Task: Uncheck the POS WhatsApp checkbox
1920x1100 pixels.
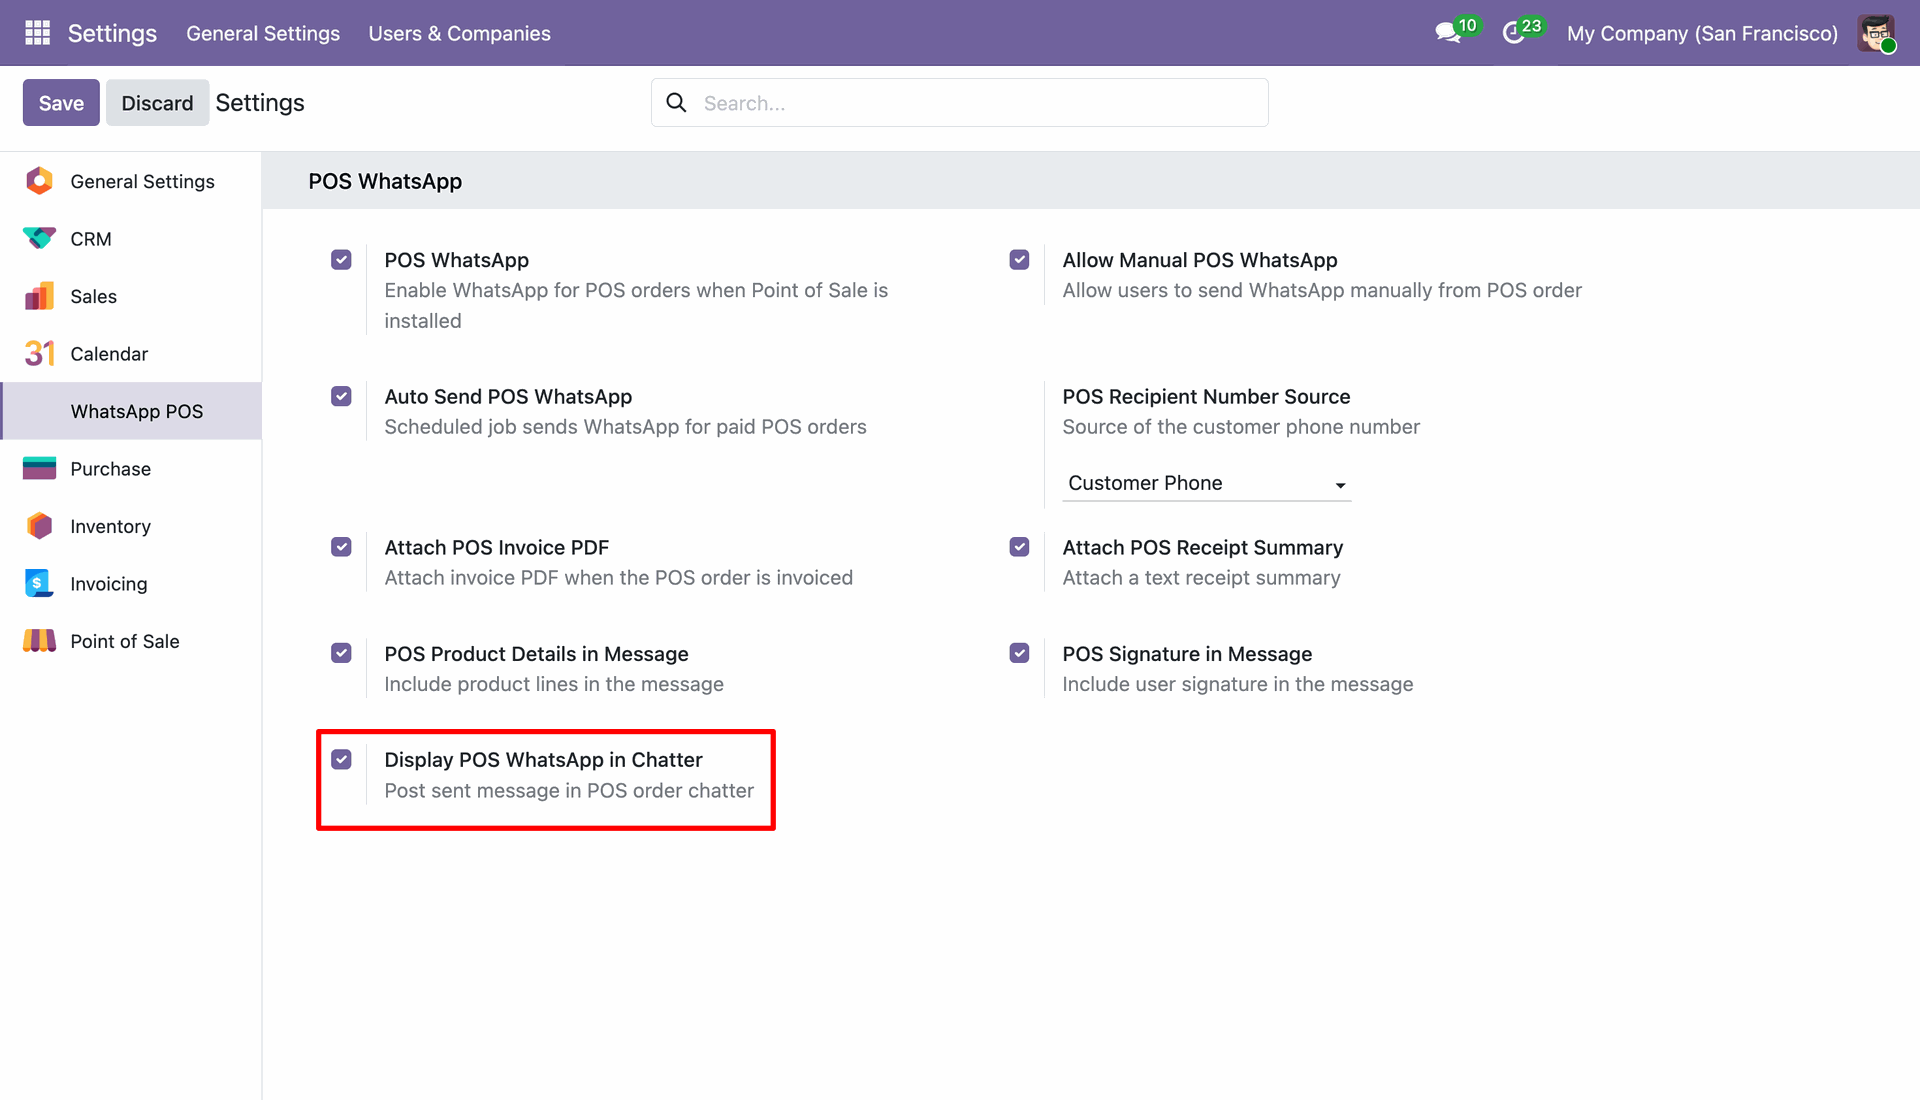Action: 341,260
